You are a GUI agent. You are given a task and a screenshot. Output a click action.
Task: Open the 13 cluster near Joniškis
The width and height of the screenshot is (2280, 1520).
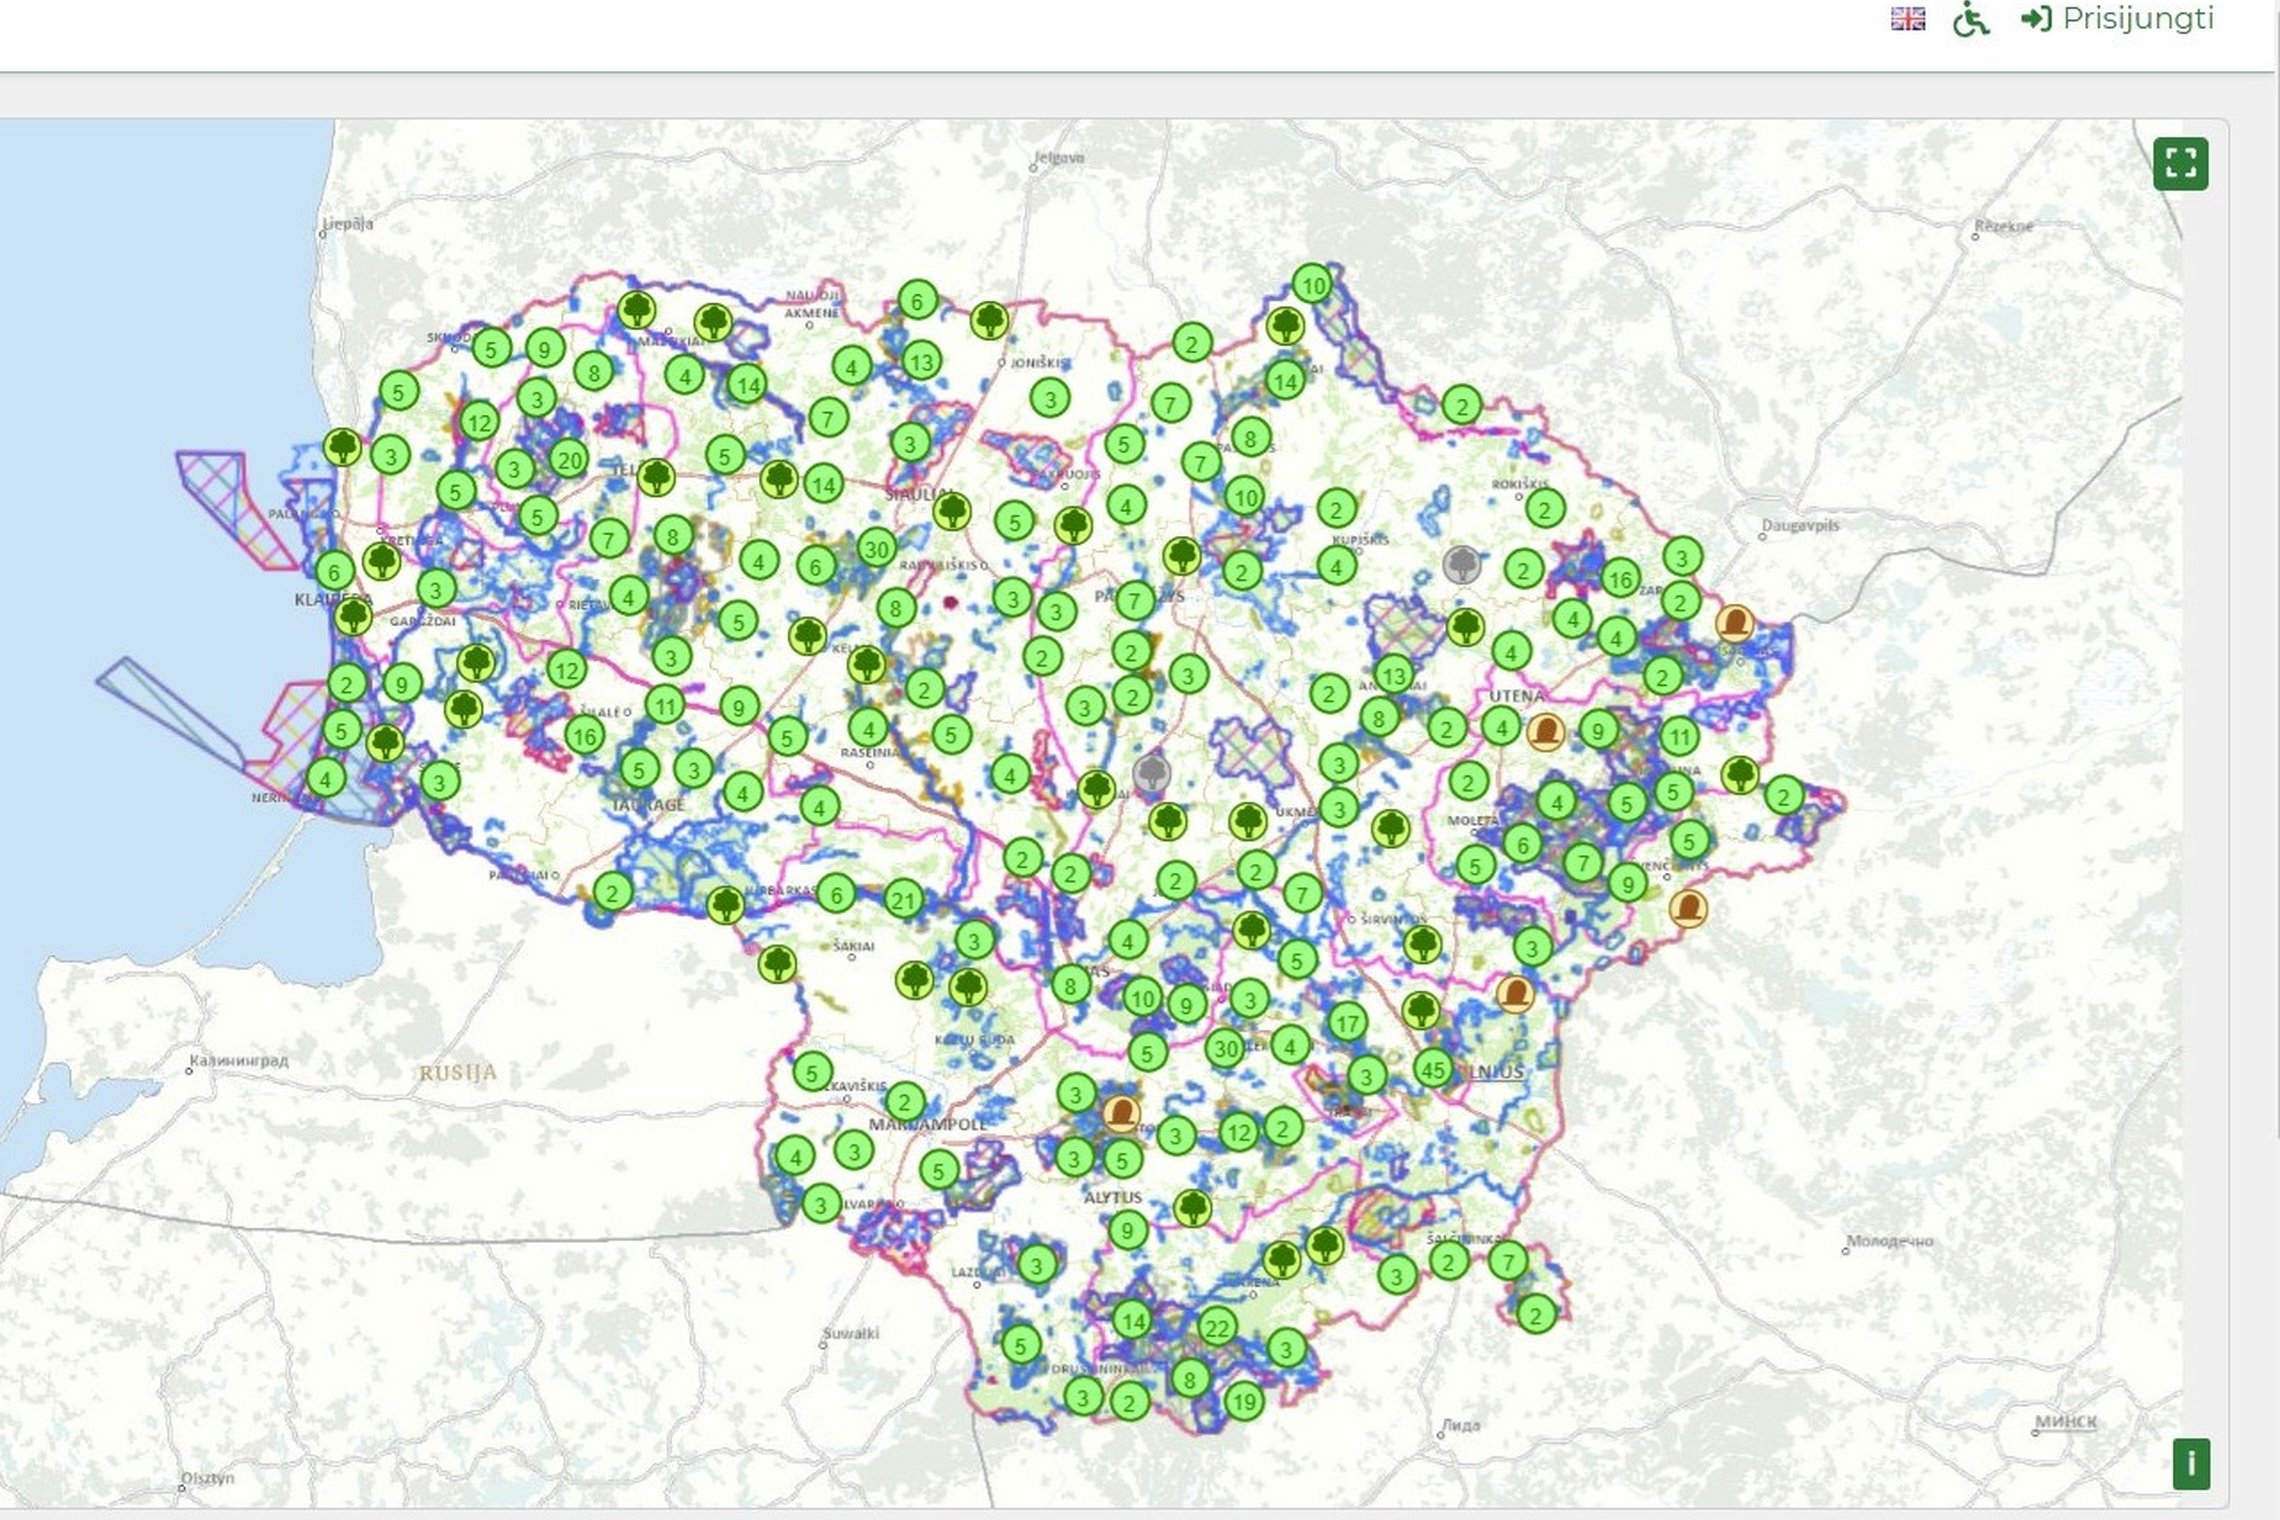(x=921, y=361)
